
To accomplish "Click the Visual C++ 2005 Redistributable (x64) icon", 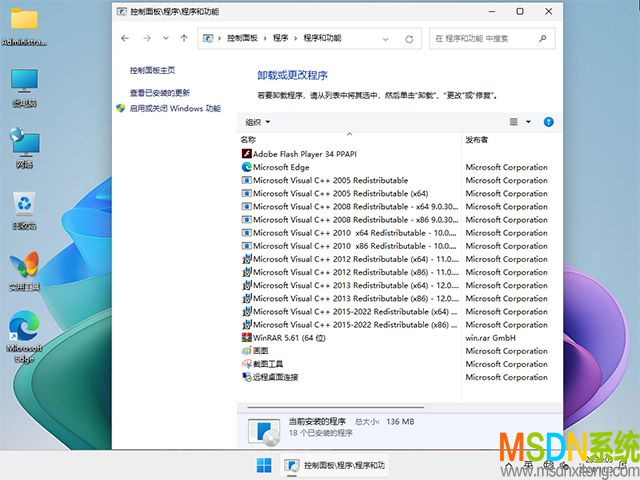I will pyautogui.click(x=247, y=193).
